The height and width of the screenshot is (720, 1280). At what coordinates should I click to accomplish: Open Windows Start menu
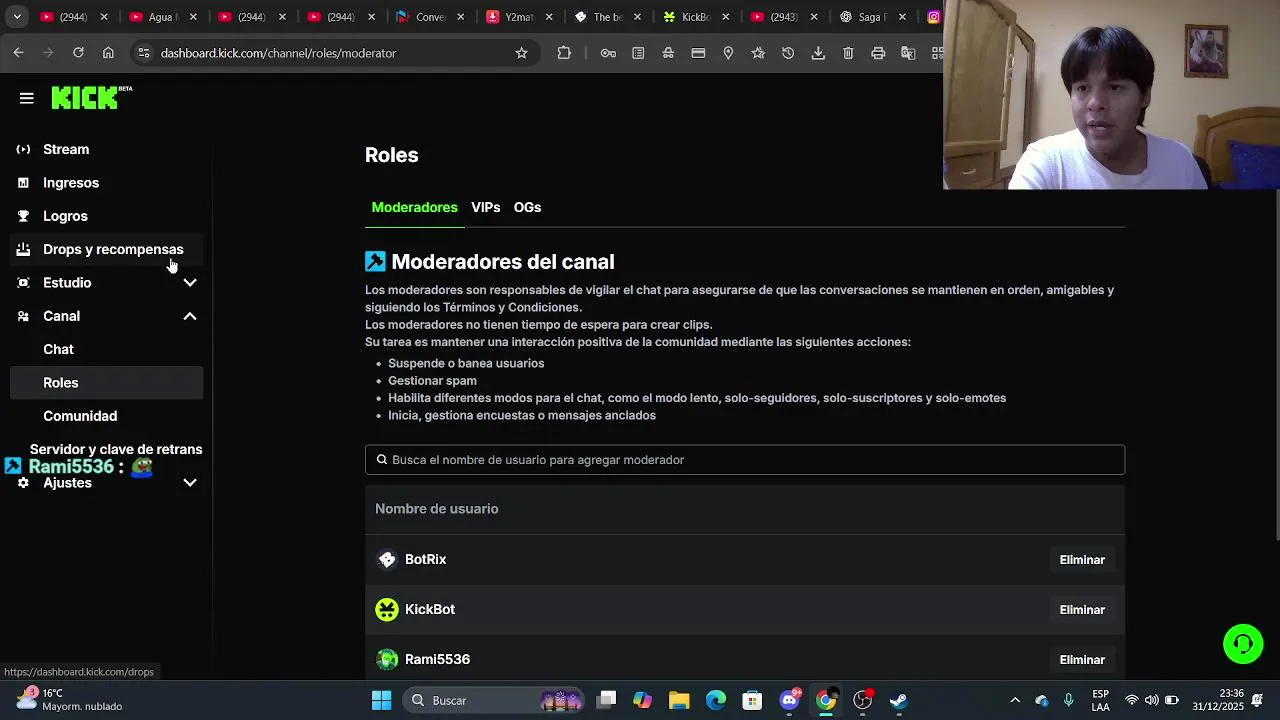(x=381, y=700)
